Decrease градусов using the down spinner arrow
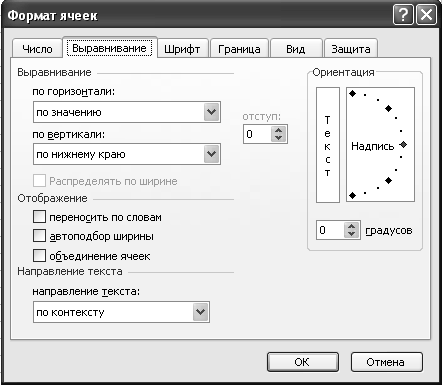 351,234
